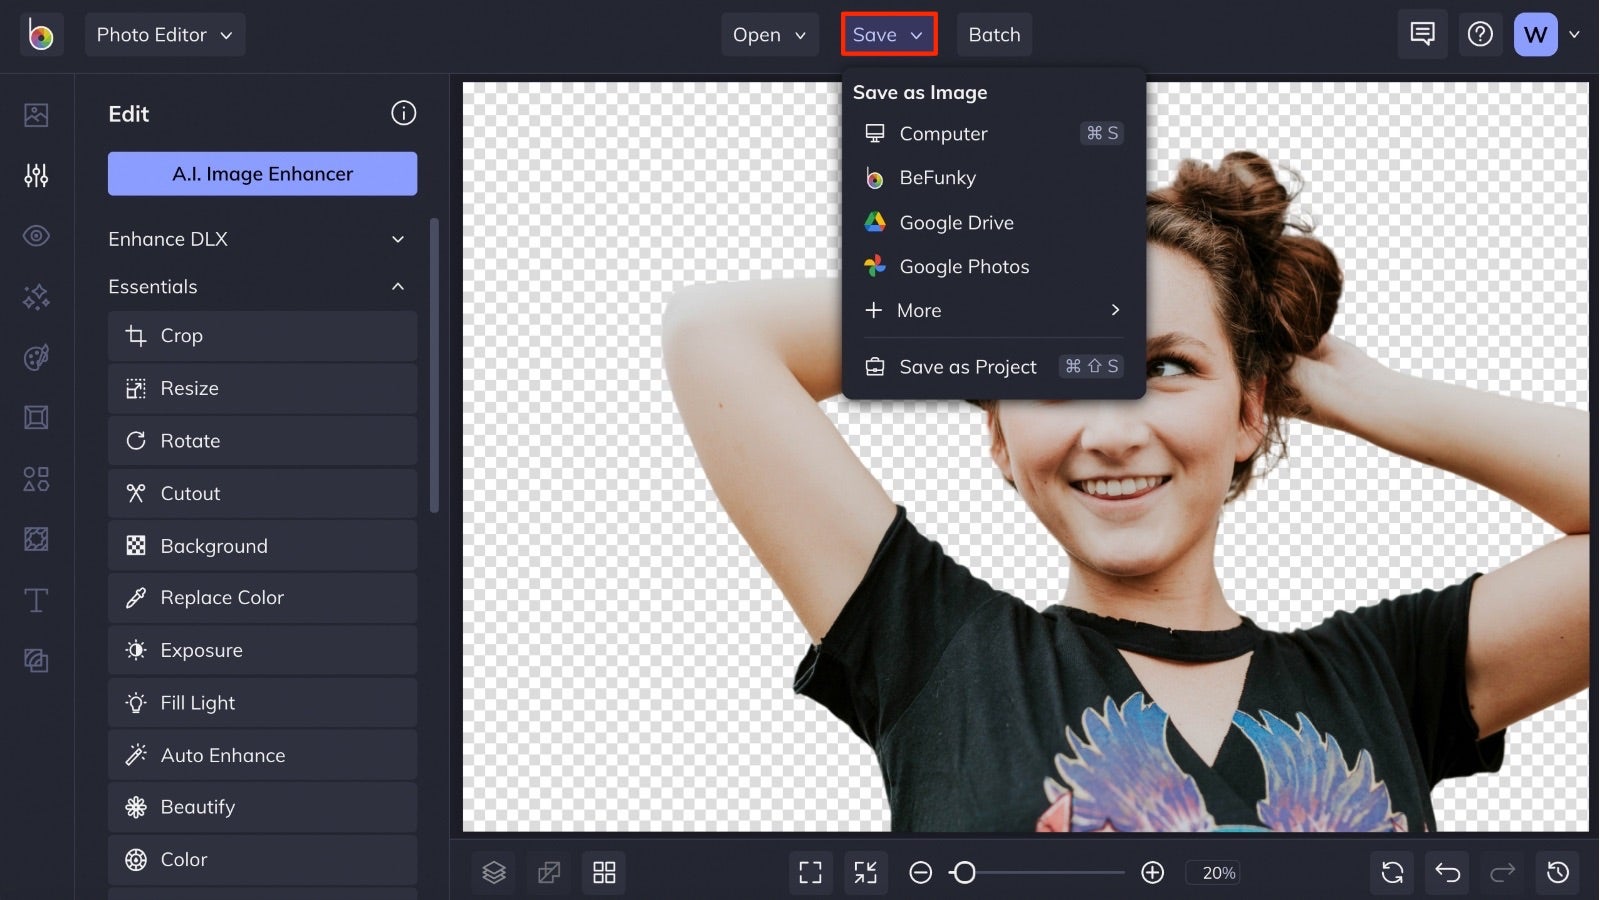1600x900 pixels.
Task: Open the Touch Up eye icon panel
Action: [35, 236]
